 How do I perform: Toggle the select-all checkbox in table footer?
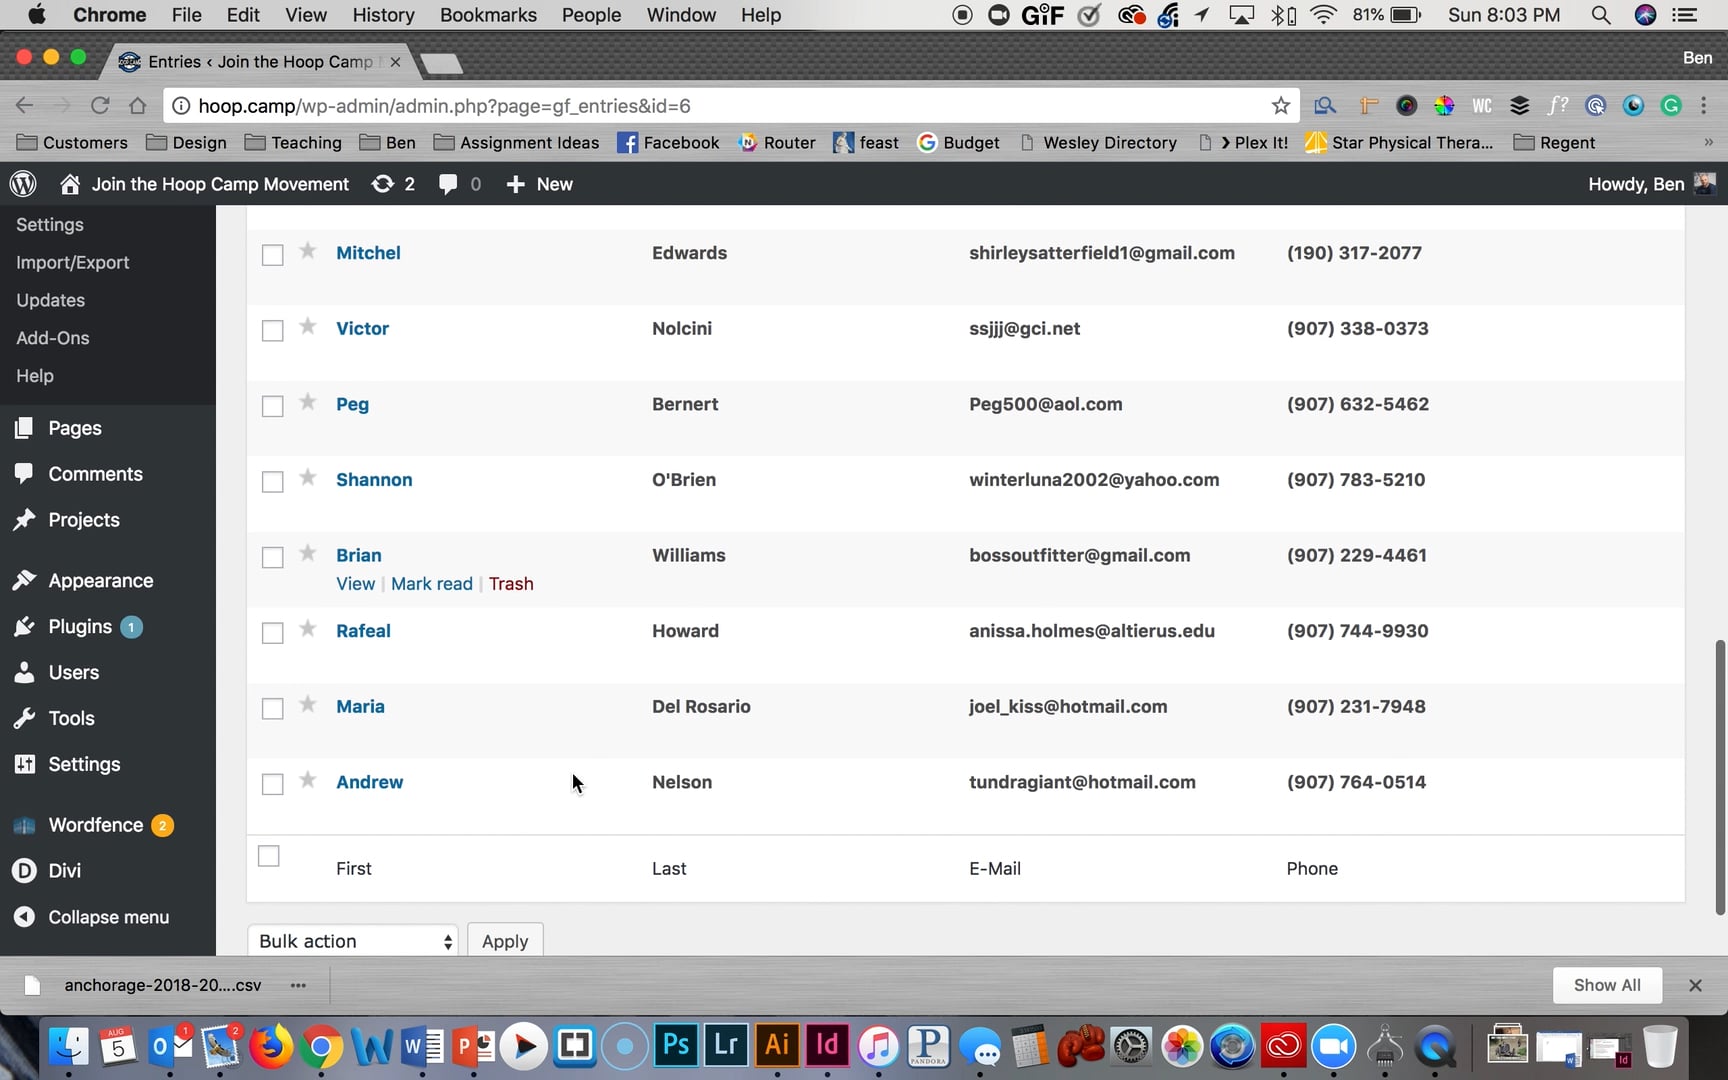point(269,856)
